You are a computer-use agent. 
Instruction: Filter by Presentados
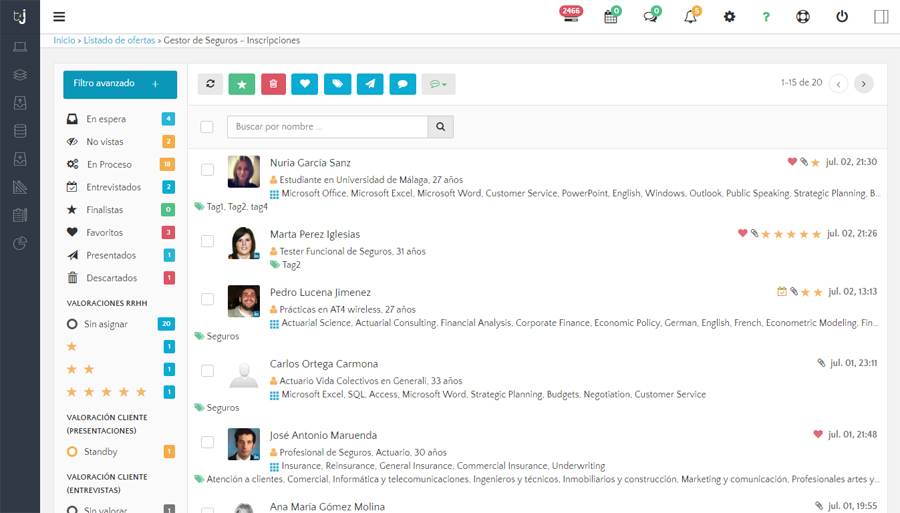coord(121,255)
